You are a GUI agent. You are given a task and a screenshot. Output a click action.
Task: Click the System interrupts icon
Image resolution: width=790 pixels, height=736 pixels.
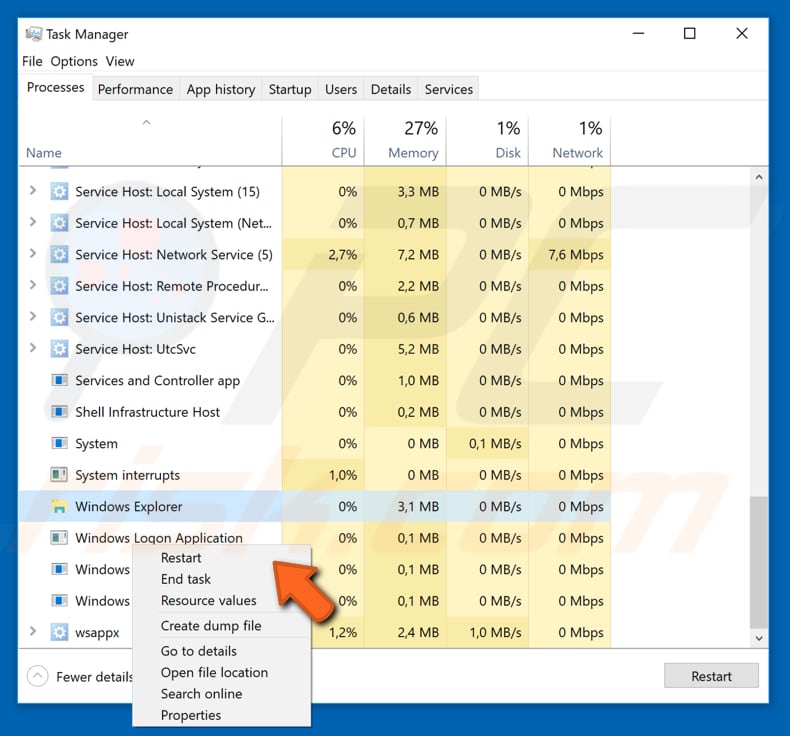point(59,475)
